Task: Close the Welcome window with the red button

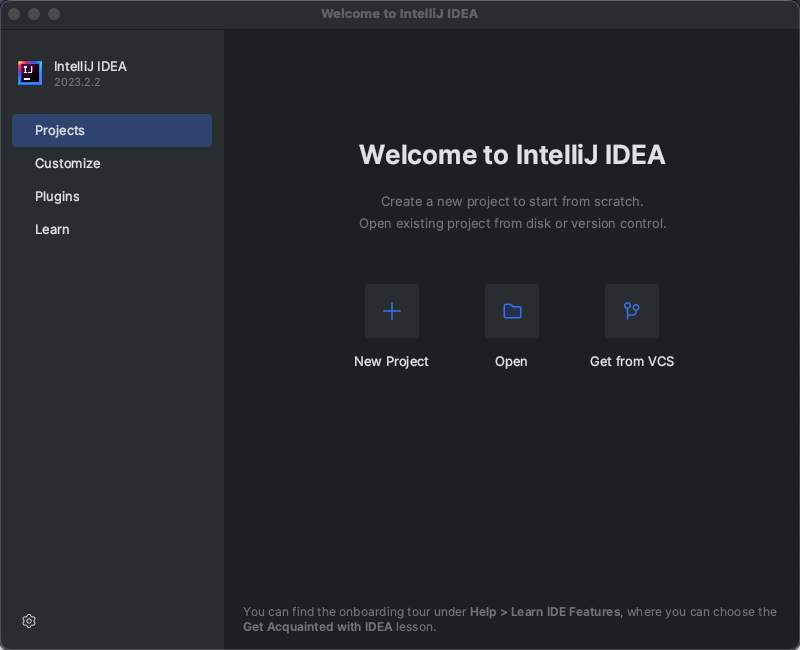Action: point(14,14)
